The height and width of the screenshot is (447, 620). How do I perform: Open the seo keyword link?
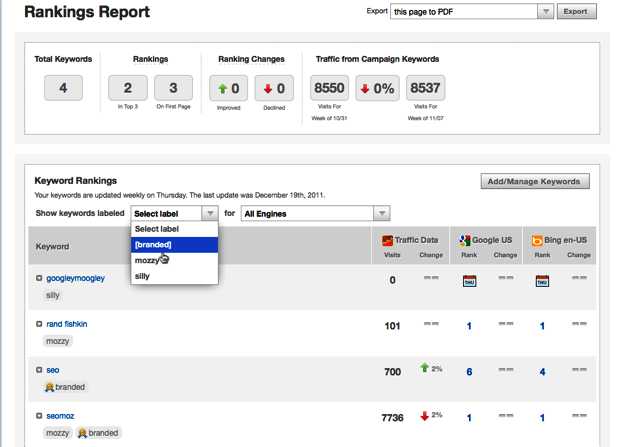coord(53,370)
